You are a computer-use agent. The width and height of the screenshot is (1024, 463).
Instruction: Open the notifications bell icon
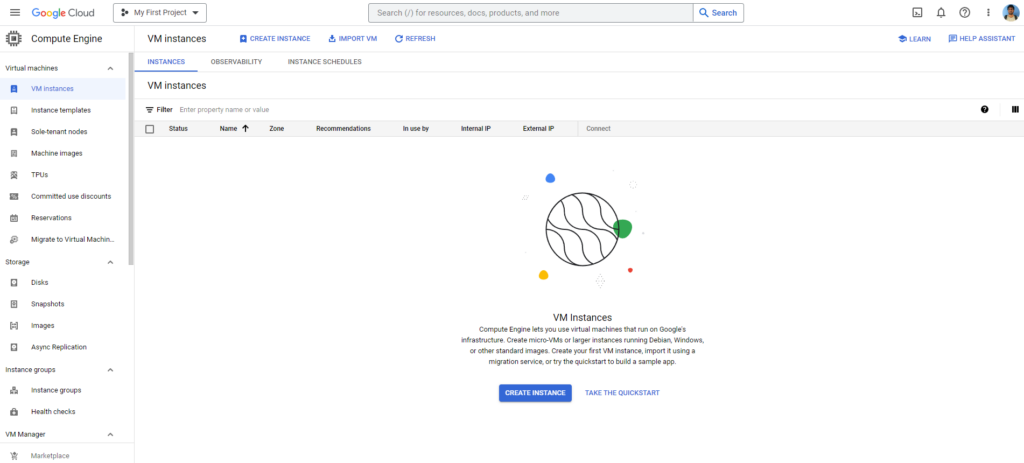coord(941,12)
